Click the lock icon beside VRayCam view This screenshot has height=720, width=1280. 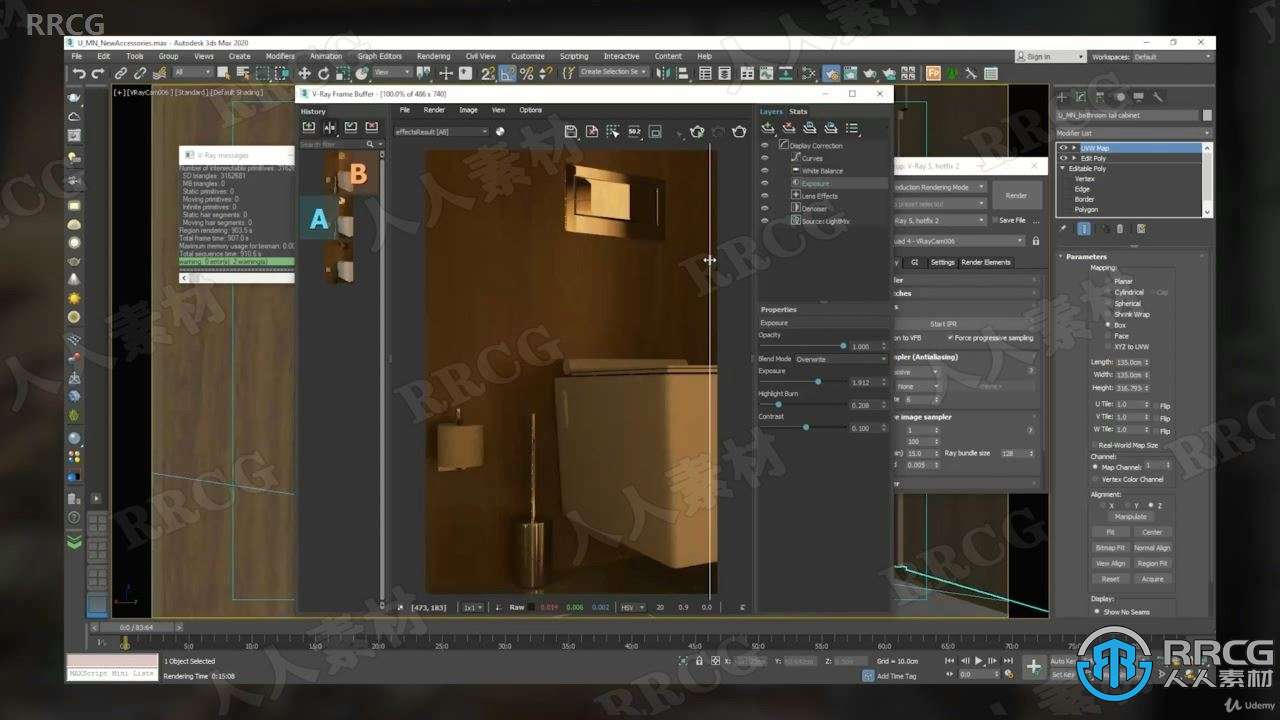click(1036, 241)
